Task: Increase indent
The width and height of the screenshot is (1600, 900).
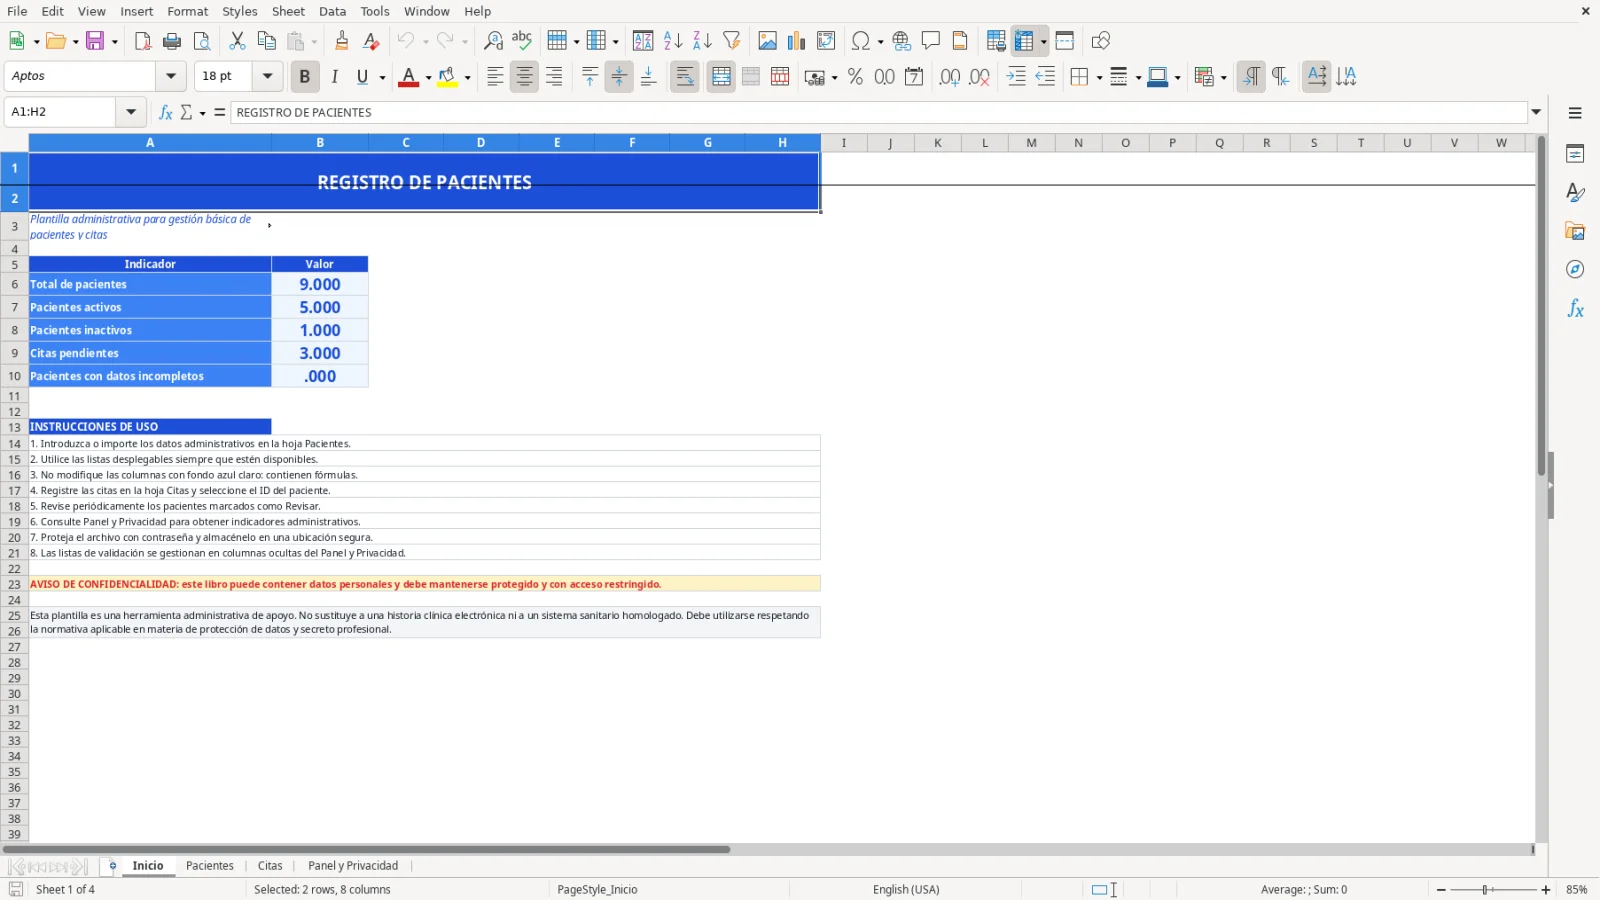Action: 1016,77
